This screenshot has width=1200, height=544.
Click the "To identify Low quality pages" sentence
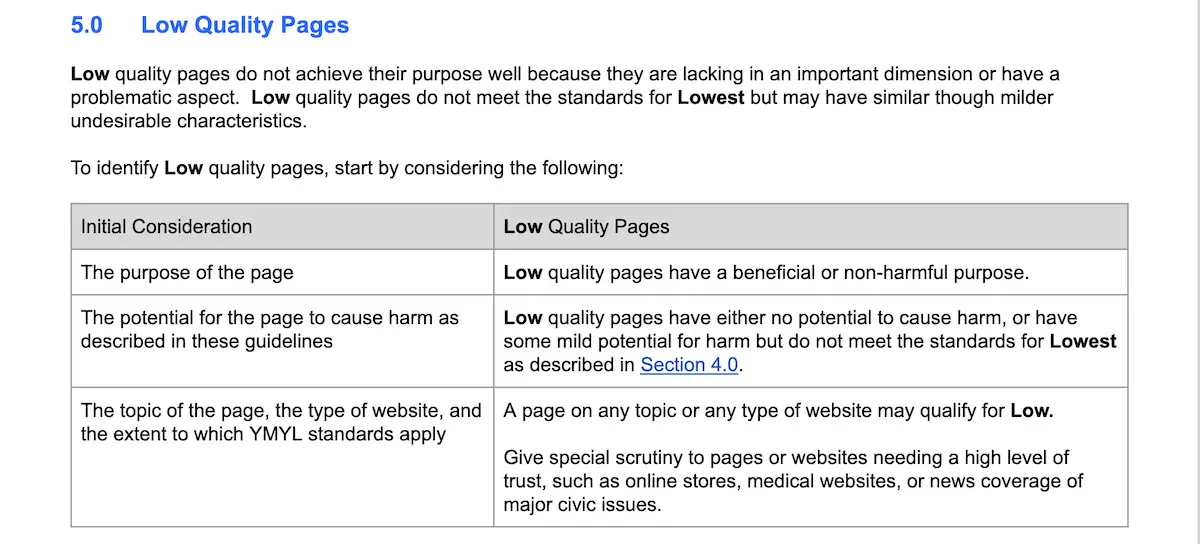(x=346, y=168)
